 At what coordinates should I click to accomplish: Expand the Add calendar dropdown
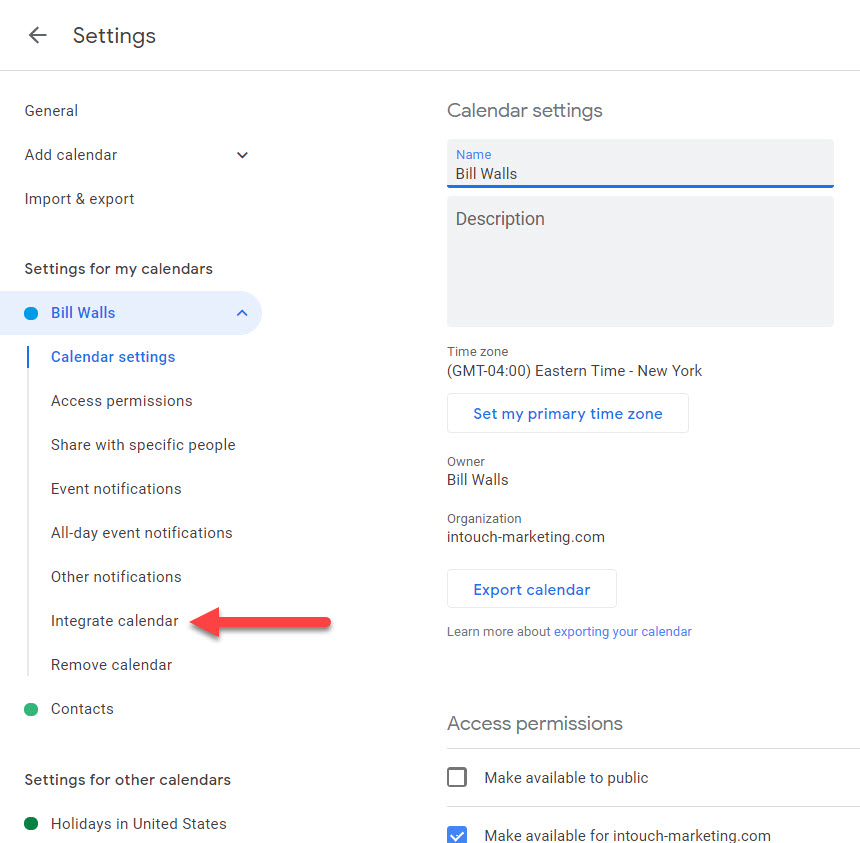(x=242, y=155)
